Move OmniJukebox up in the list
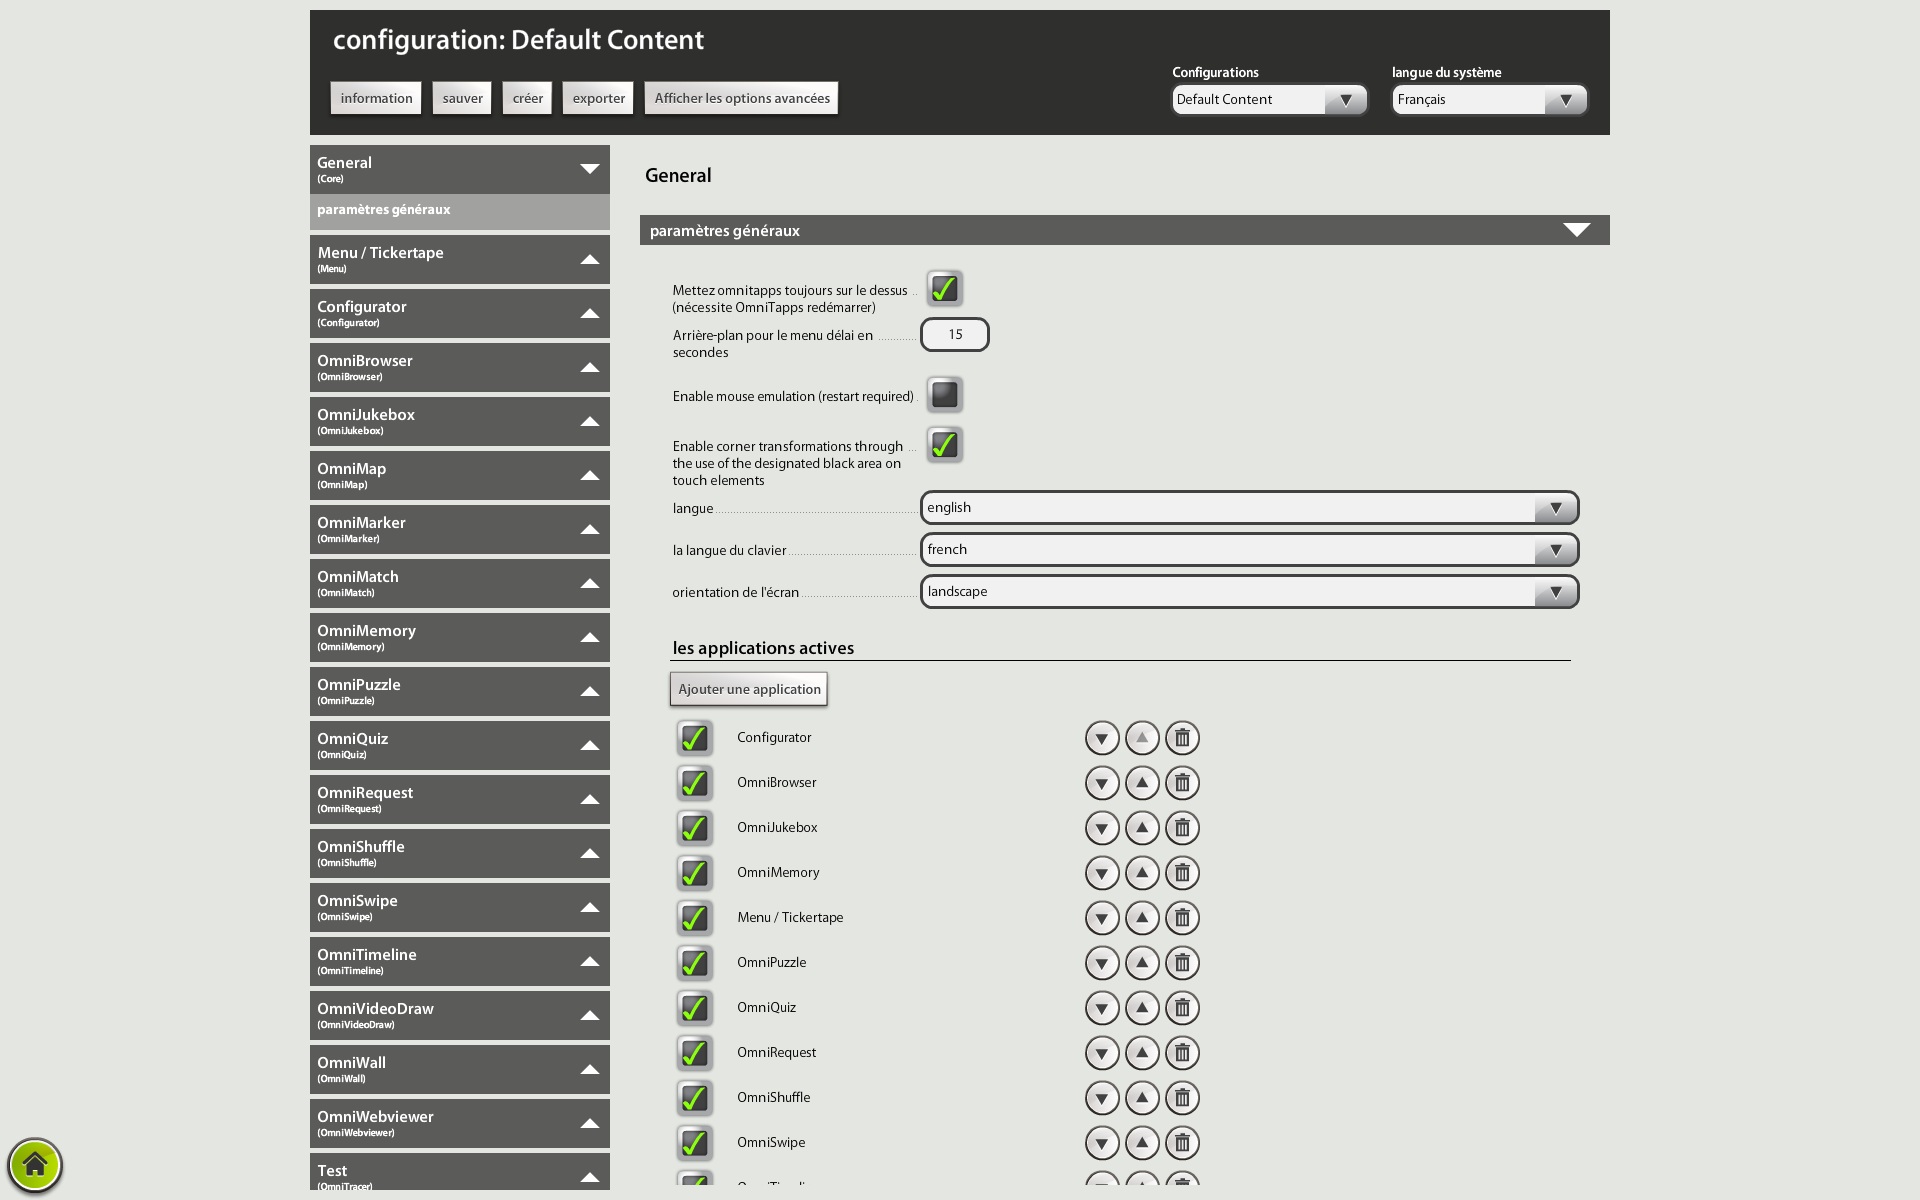The height and width of the screenshot is (1200, 1920). pyautogui.click(x=1142, y=828)
